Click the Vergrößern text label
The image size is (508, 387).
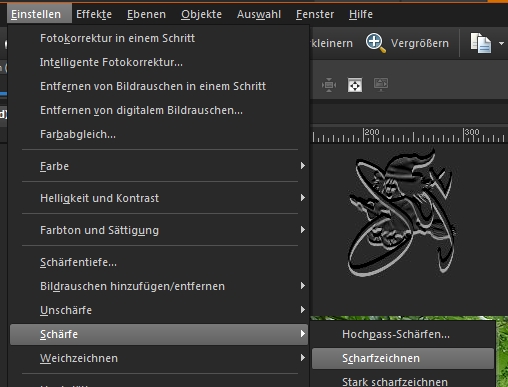pos(420,43)
